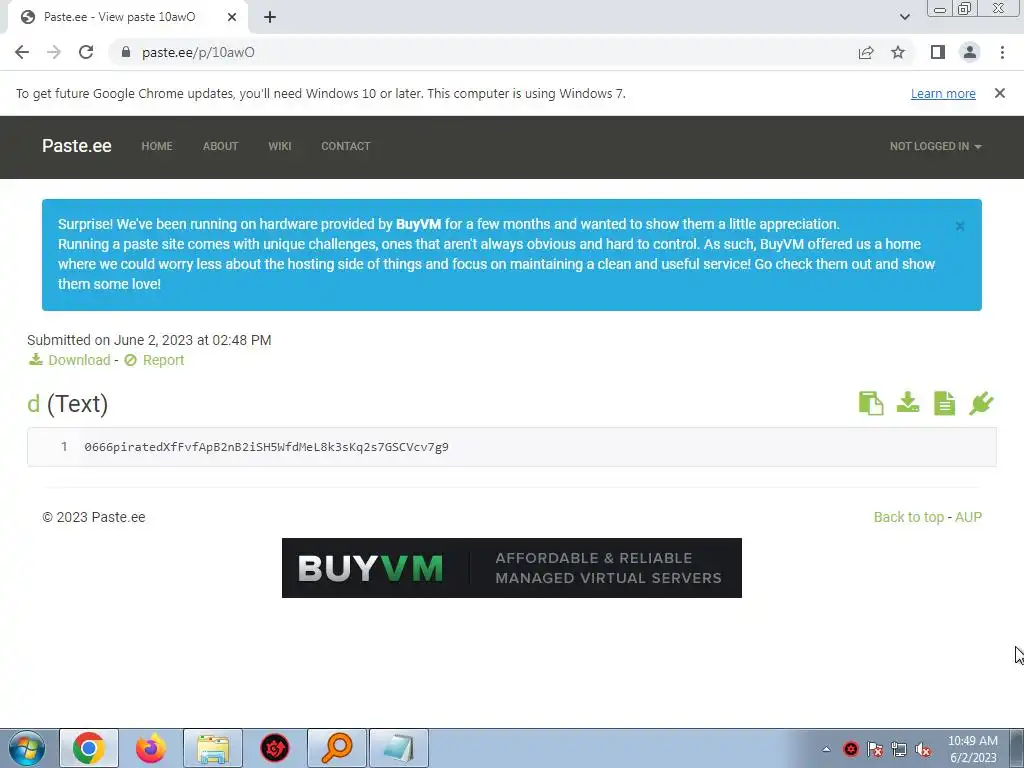Share this page icon in address bar
Screen dimensions: 1024x768
[866, 52]
